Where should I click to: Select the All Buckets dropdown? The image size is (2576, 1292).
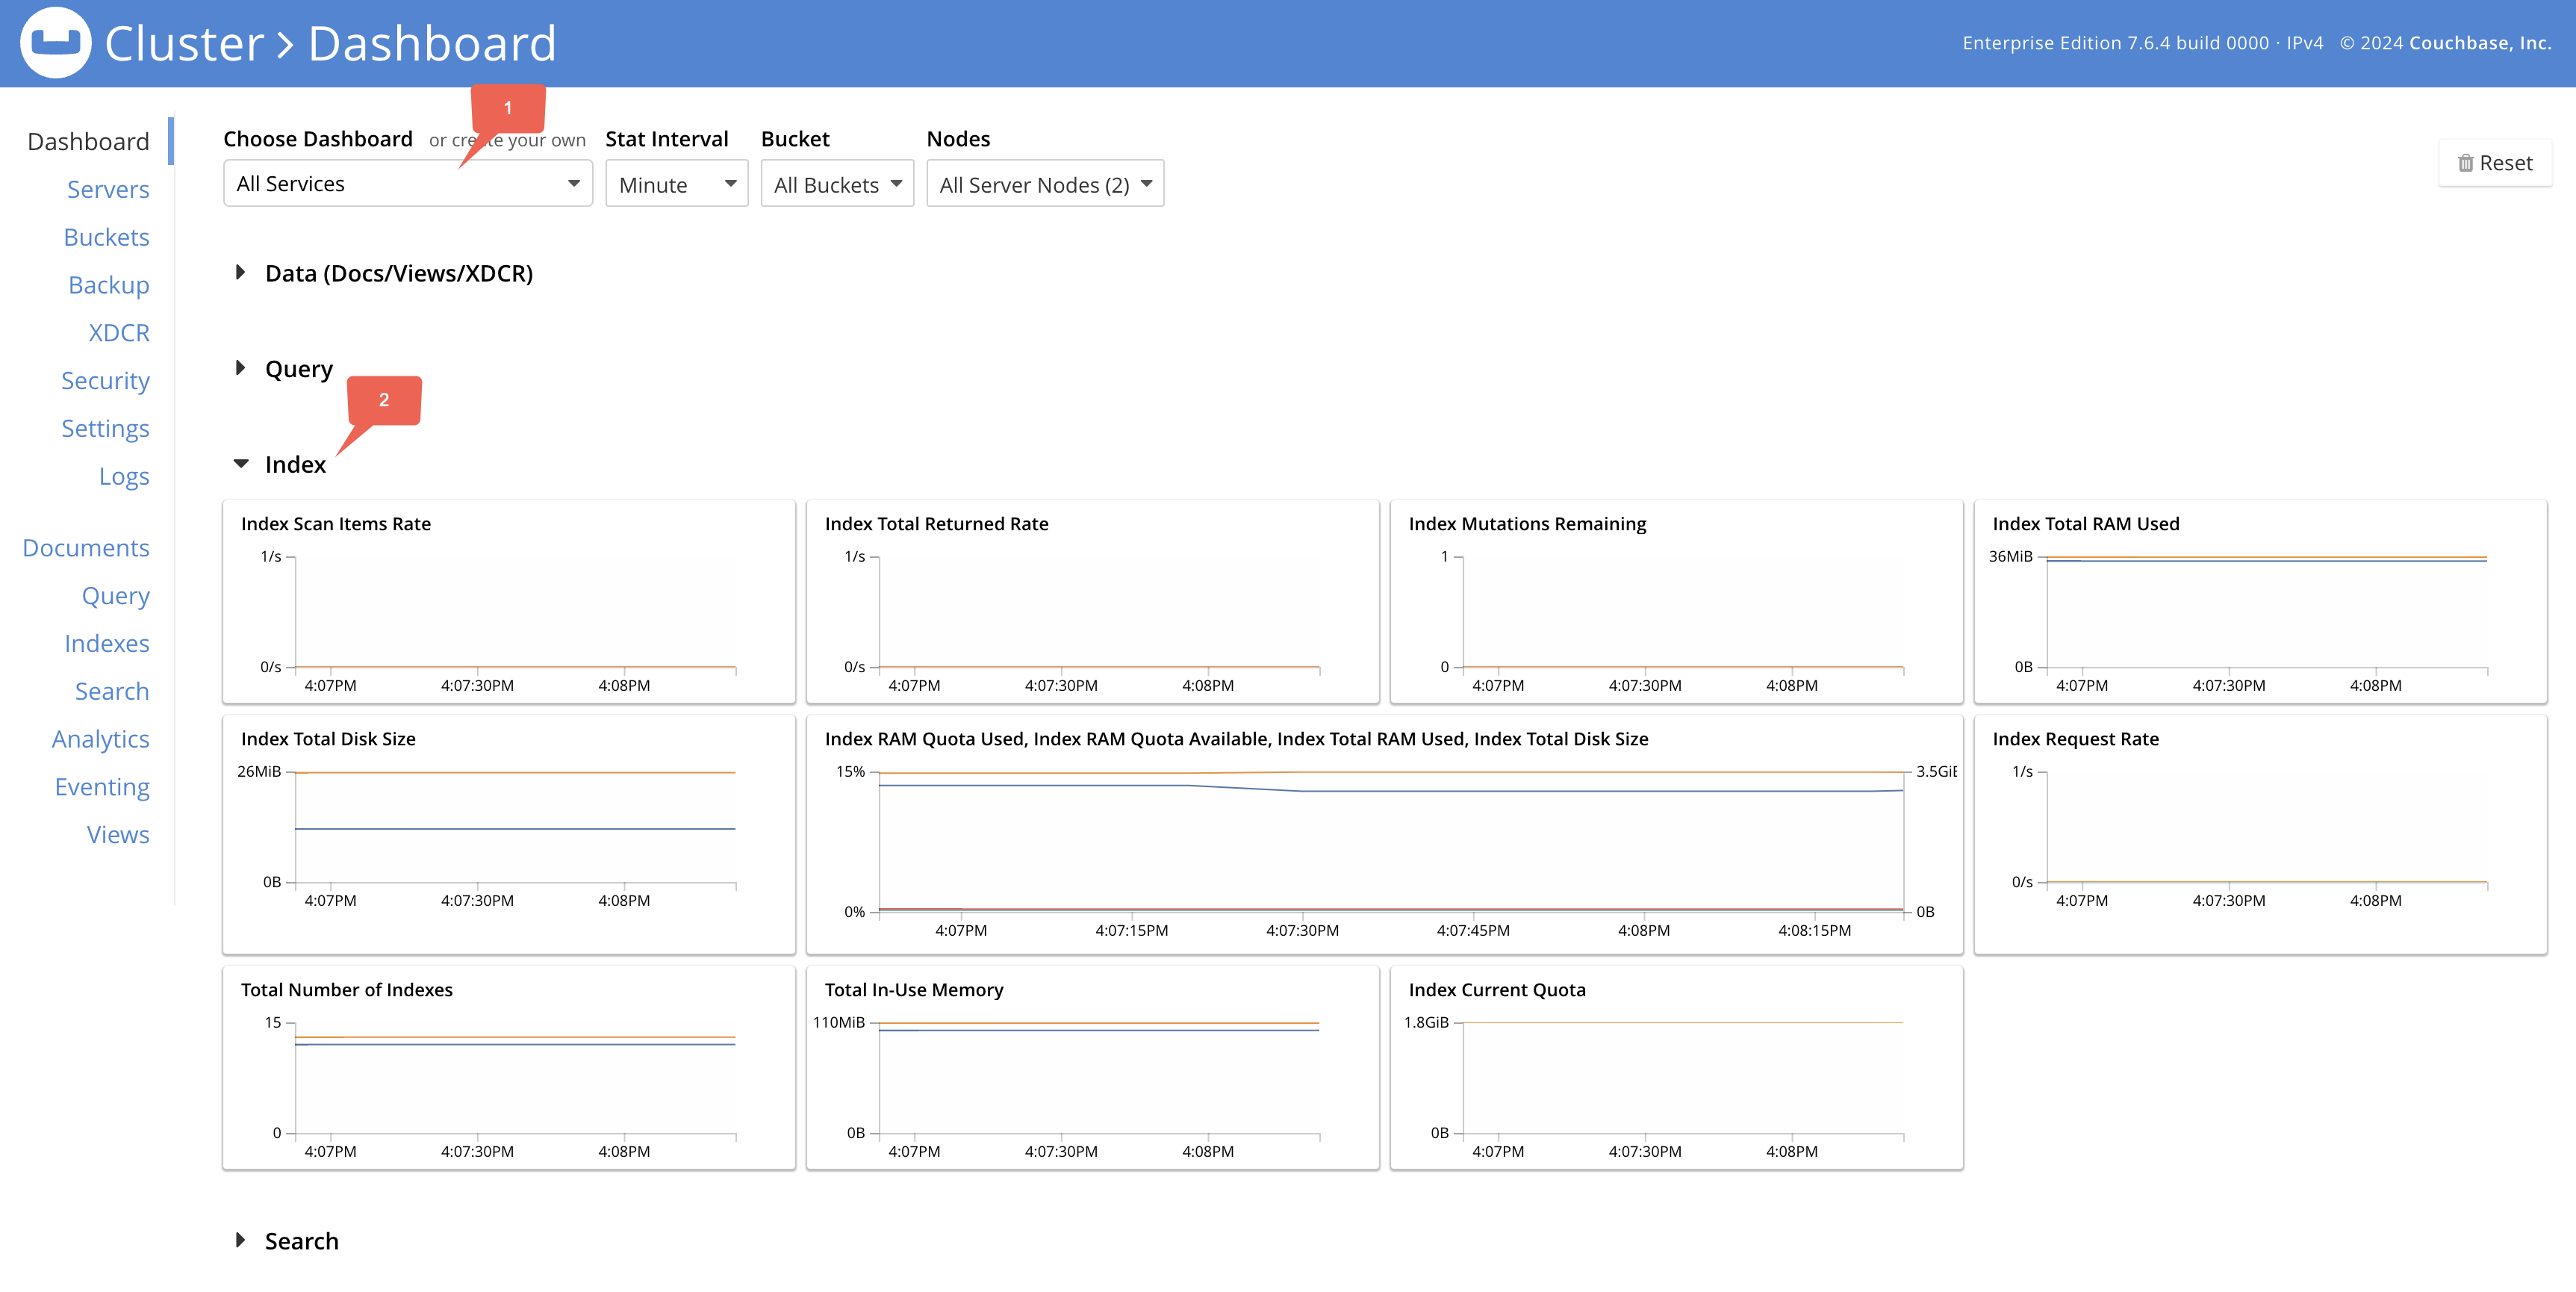click(833, 183)
